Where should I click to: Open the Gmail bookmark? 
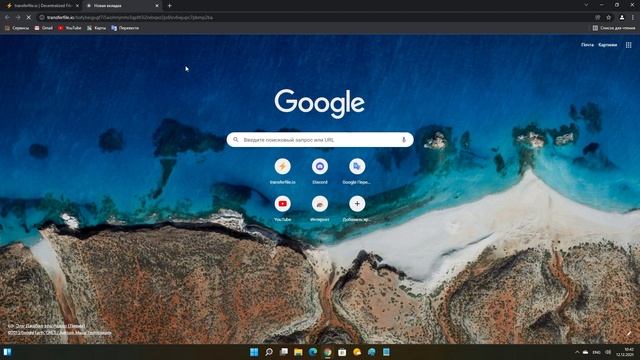point(44,28)
